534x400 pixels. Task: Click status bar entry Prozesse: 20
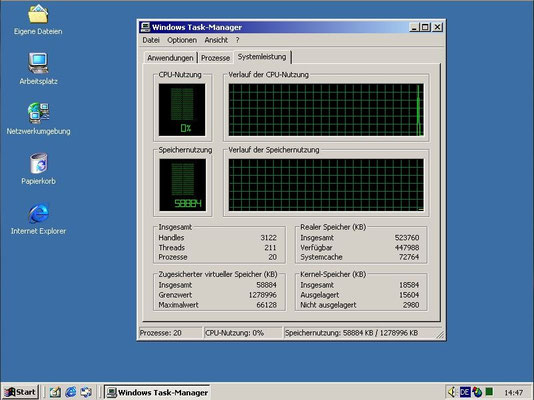coord(170,333)
